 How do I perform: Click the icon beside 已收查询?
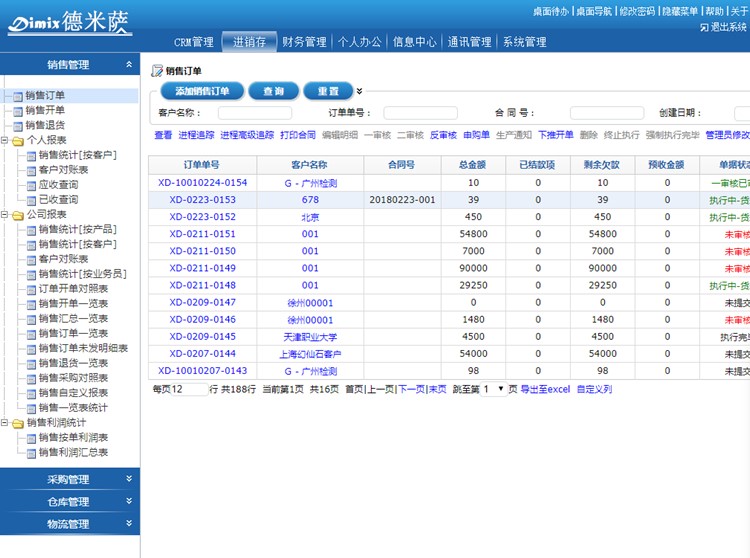31,200
